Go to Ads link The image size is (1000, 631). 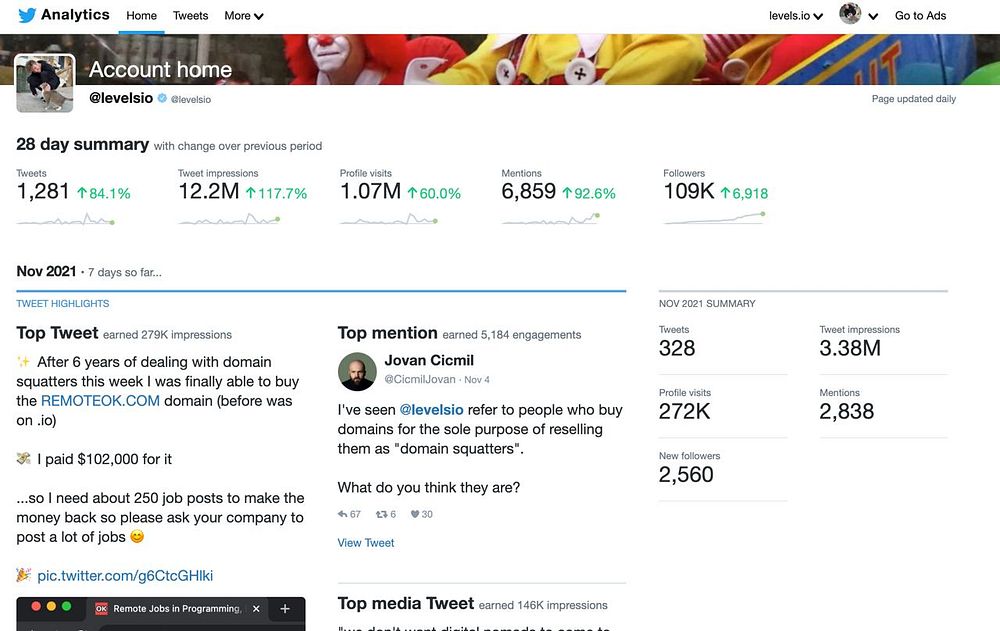pos(920,16)
